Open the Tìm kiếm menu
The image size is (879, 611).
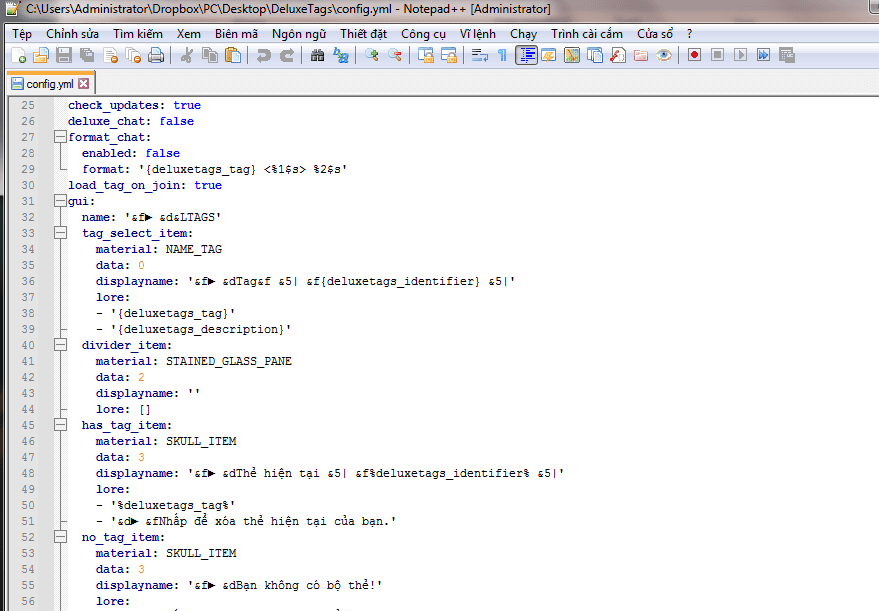[137, 33]
